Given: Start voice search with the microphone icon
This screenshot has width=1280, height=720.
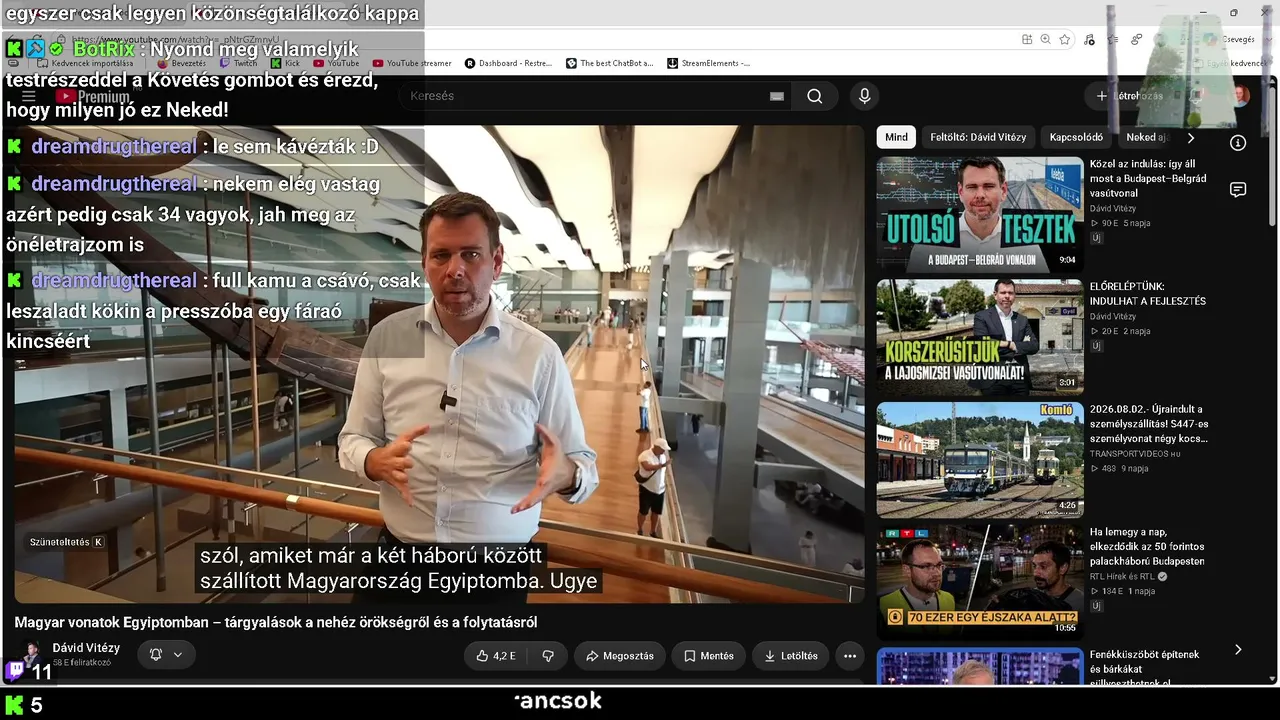Looking at the screenshot, I should tap(865, 96).
